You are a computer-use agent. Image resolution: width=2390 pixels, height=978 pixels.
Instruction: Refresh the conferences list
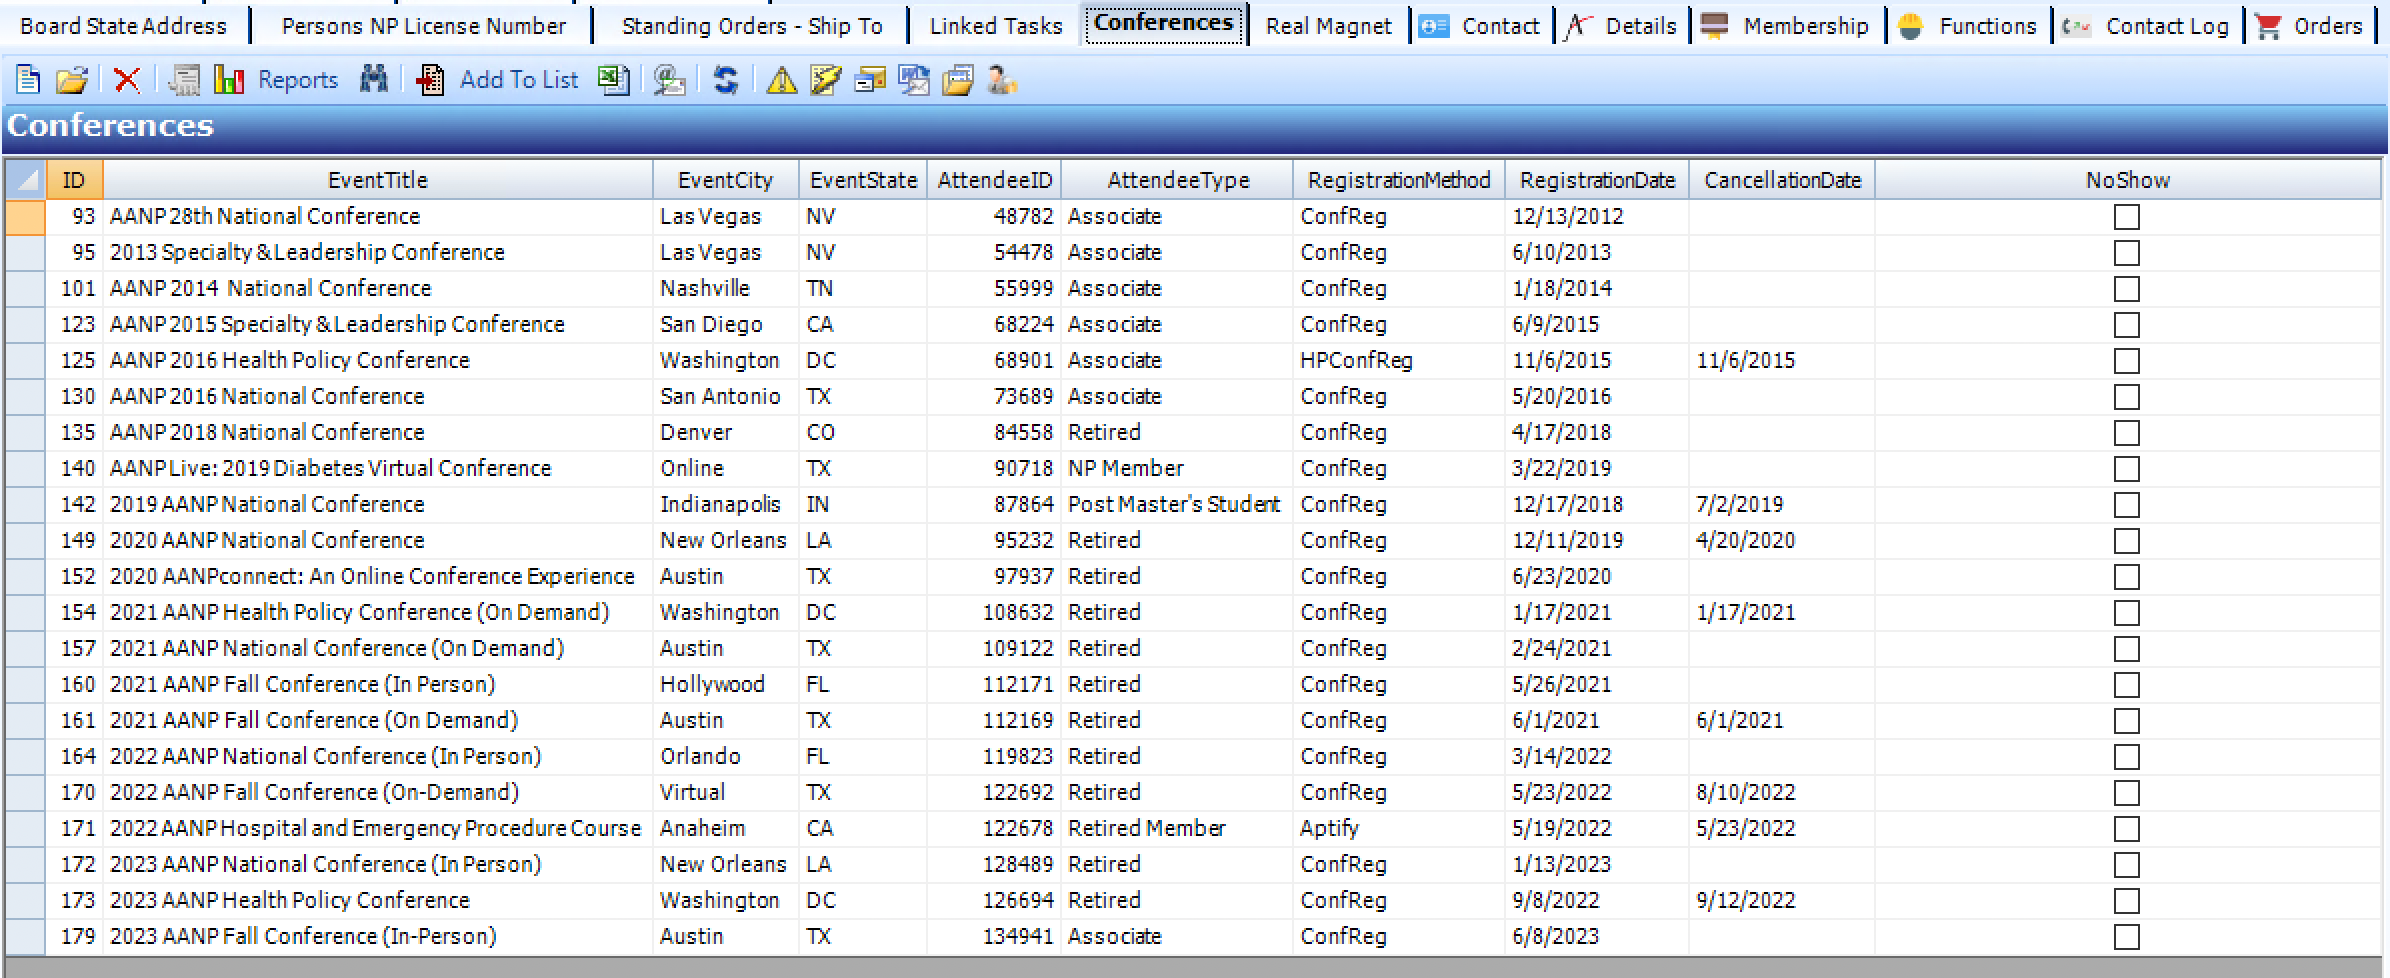(x=723, y=80)
